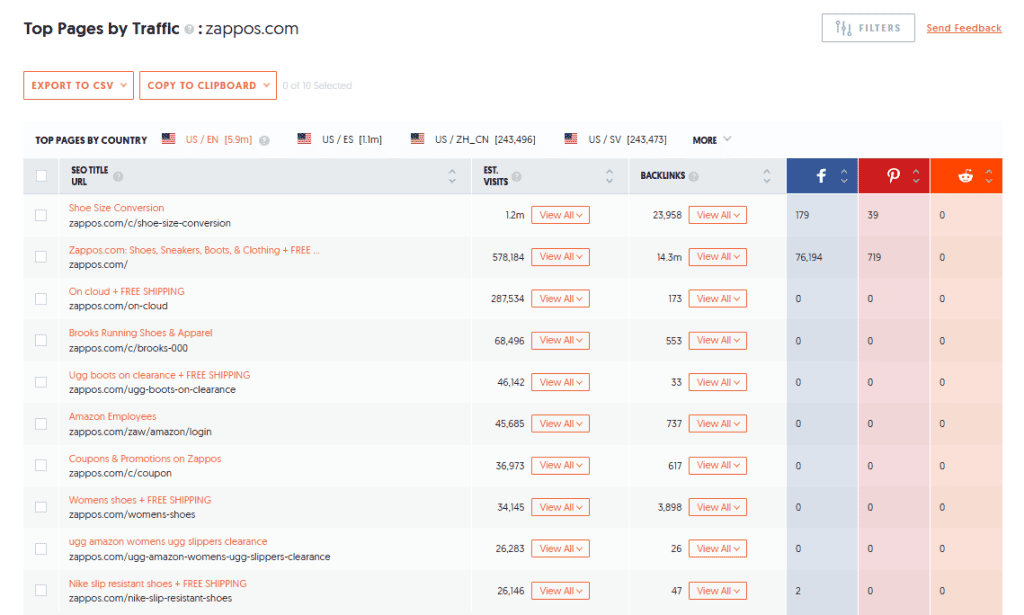This screenshot has width=1024, height=615.
Task: Click the US flag next to US / ZH_CN
Action: click(417, 139)
